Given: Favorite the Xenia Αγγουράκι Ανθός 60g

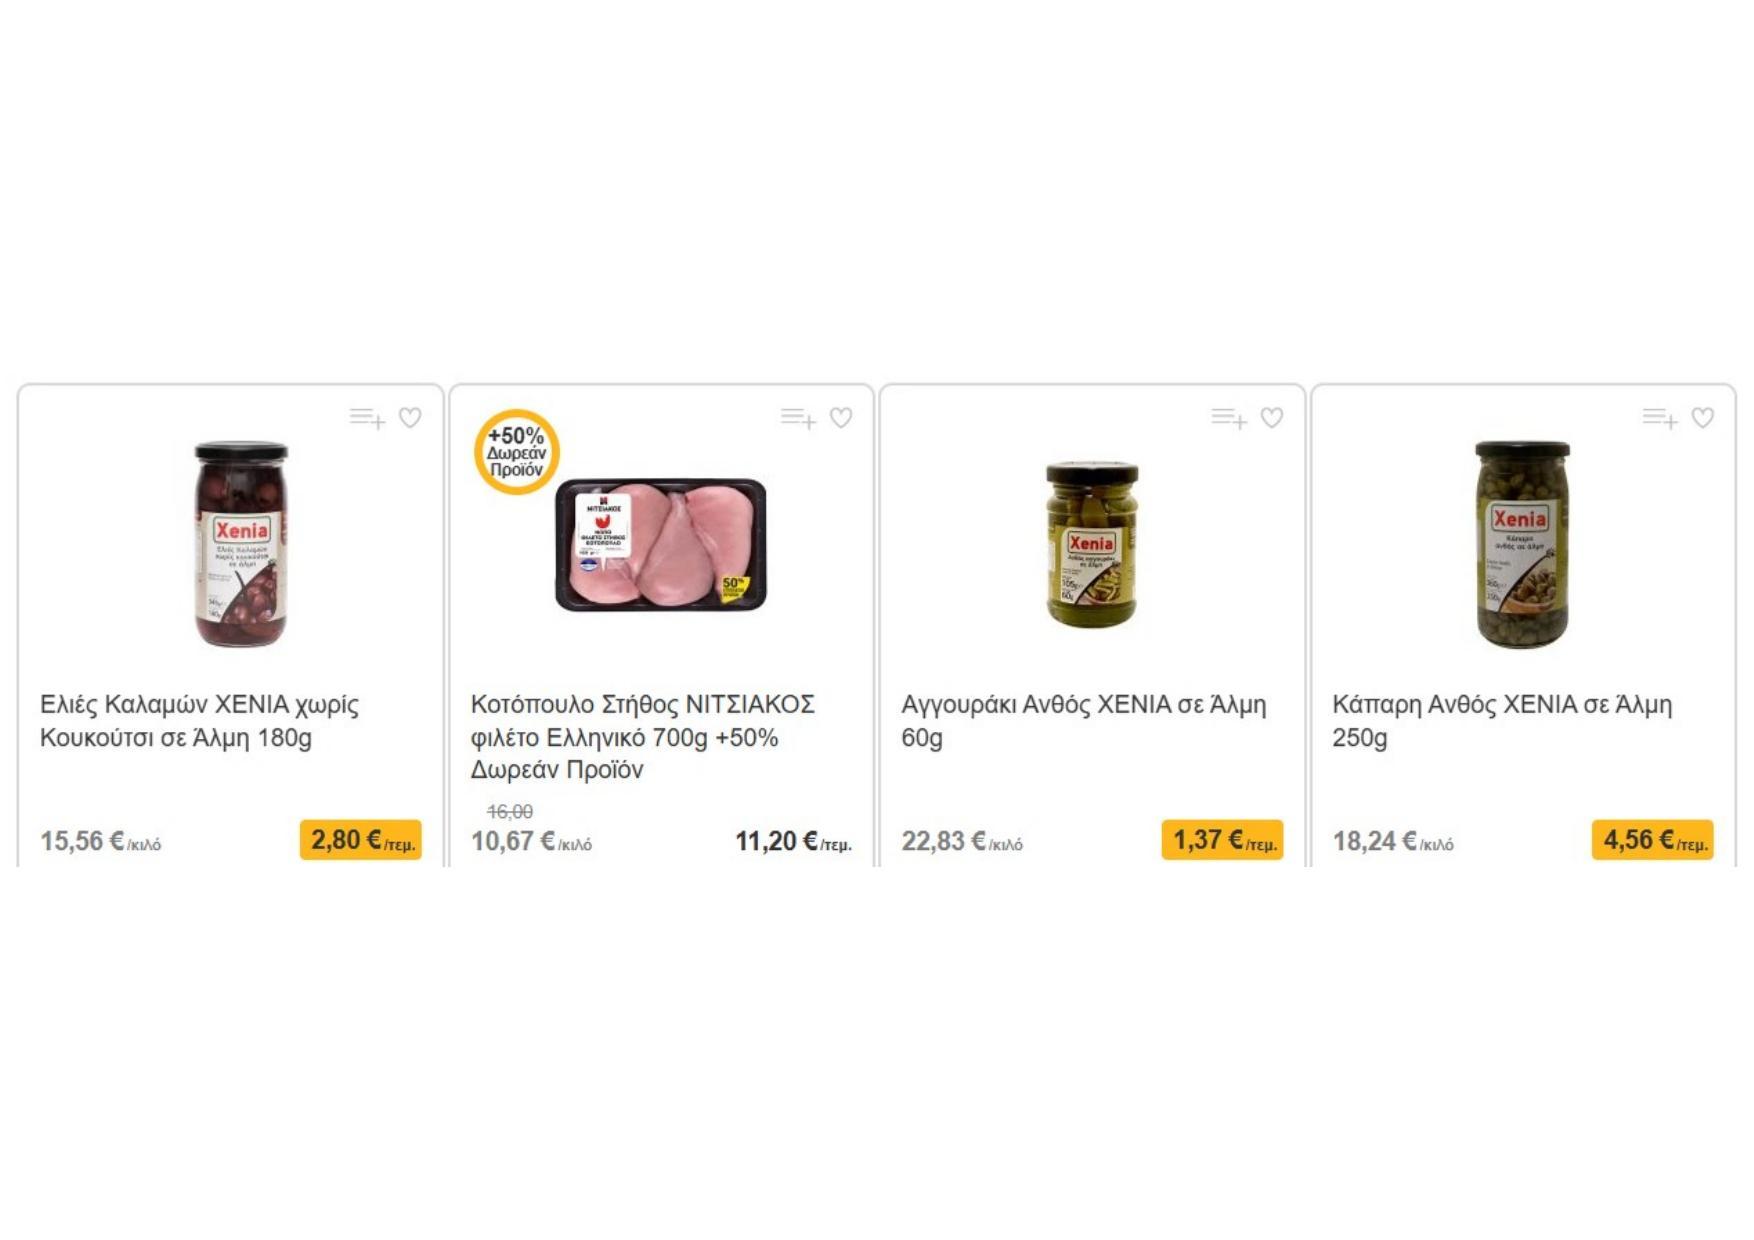Looking at the screenshot, I should (x=1272, y=418).
